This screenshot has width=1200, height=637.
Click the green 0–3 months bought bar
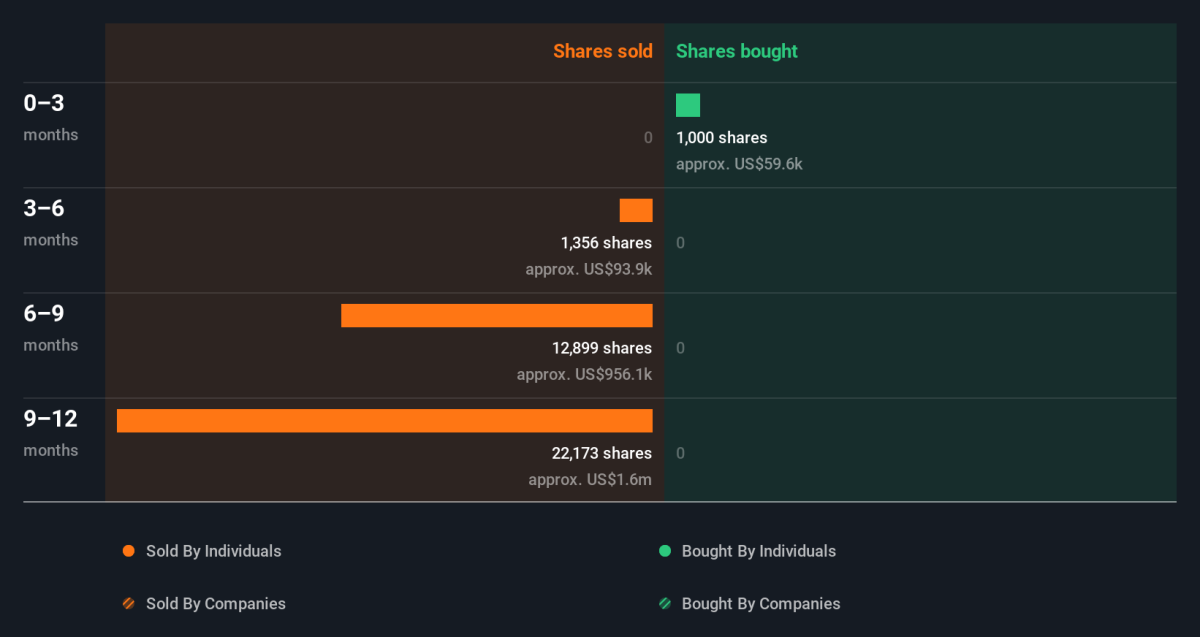pos(688,105)
